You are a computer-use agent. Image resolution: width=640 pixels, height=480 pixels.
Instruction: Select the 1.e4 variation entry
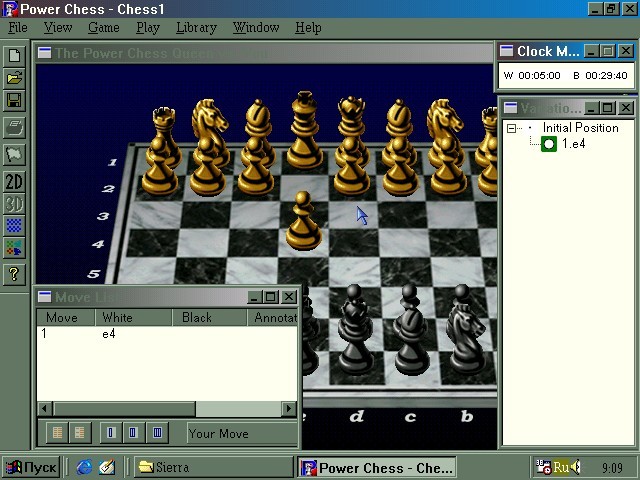573,144
